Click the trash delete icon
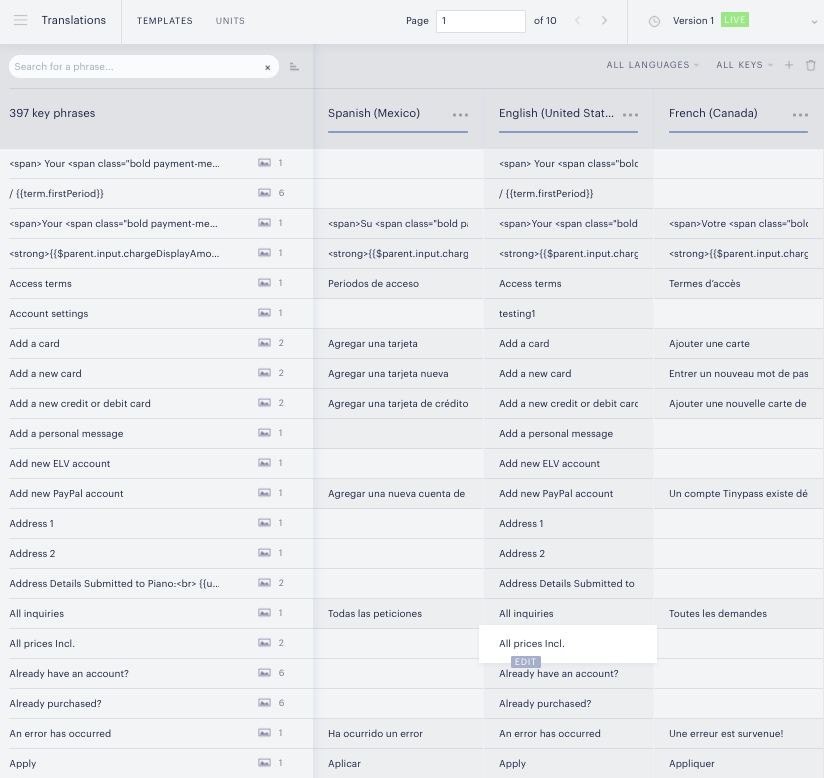The height and width of the screenshot is (778, 824). click(x=811, y=65)
